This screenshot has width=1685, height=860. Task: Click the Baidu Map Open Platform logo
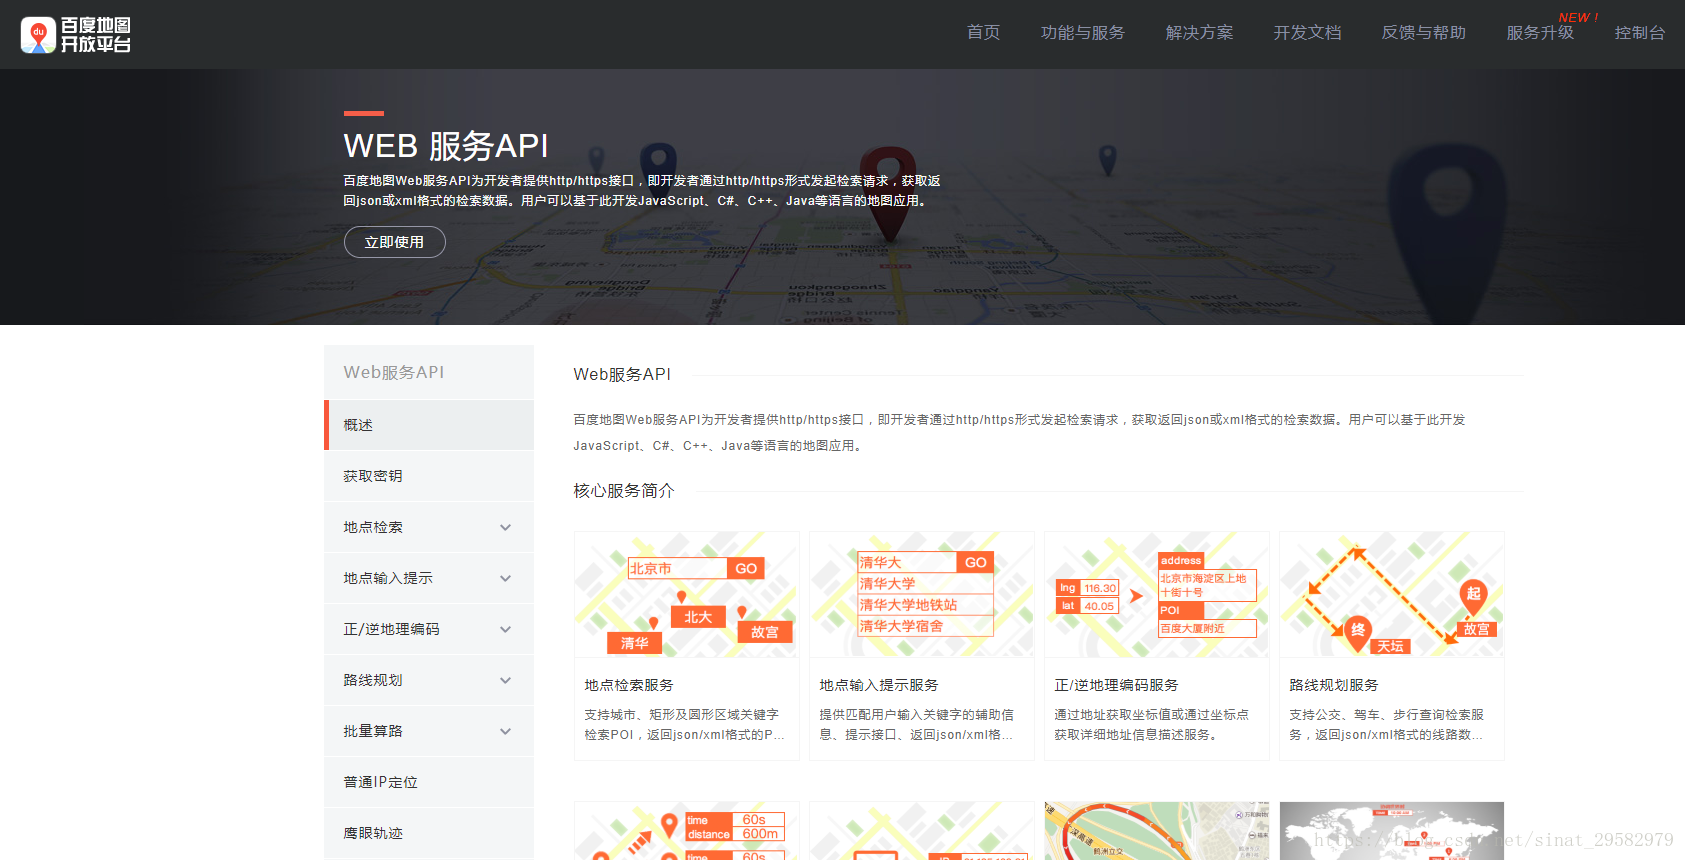click(76, 35)
